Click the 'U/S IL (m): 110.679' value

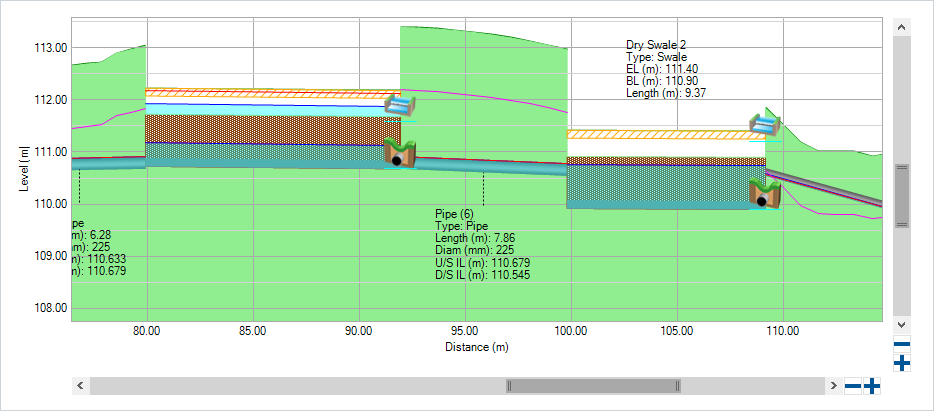[483, 263]
